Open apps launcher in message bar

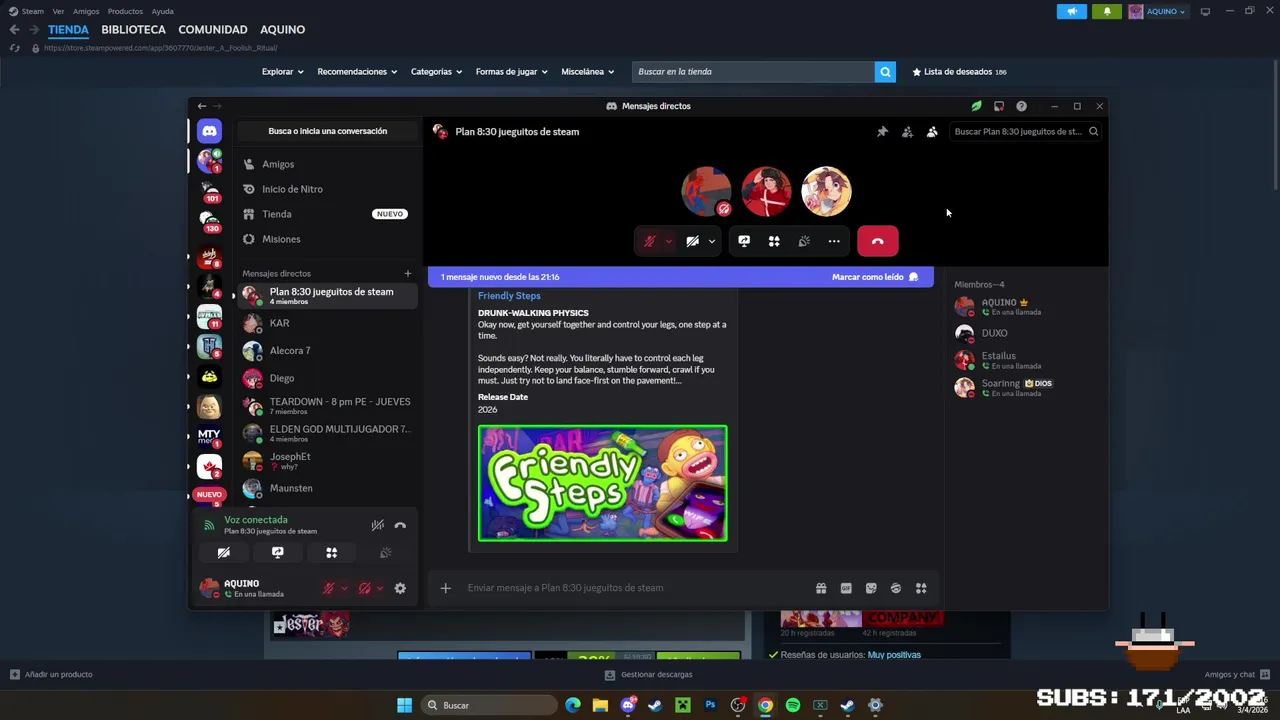point(921,588)
